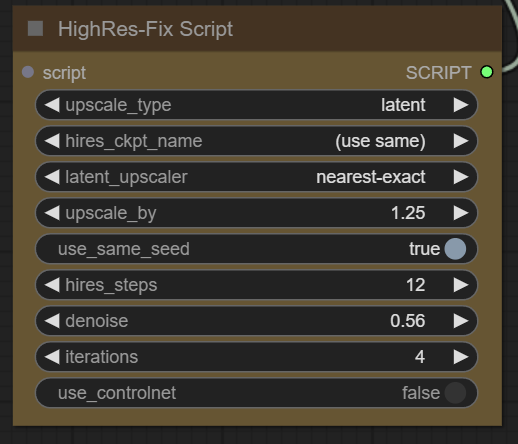Select next upscale_type with right arrow

coord(461,105)
